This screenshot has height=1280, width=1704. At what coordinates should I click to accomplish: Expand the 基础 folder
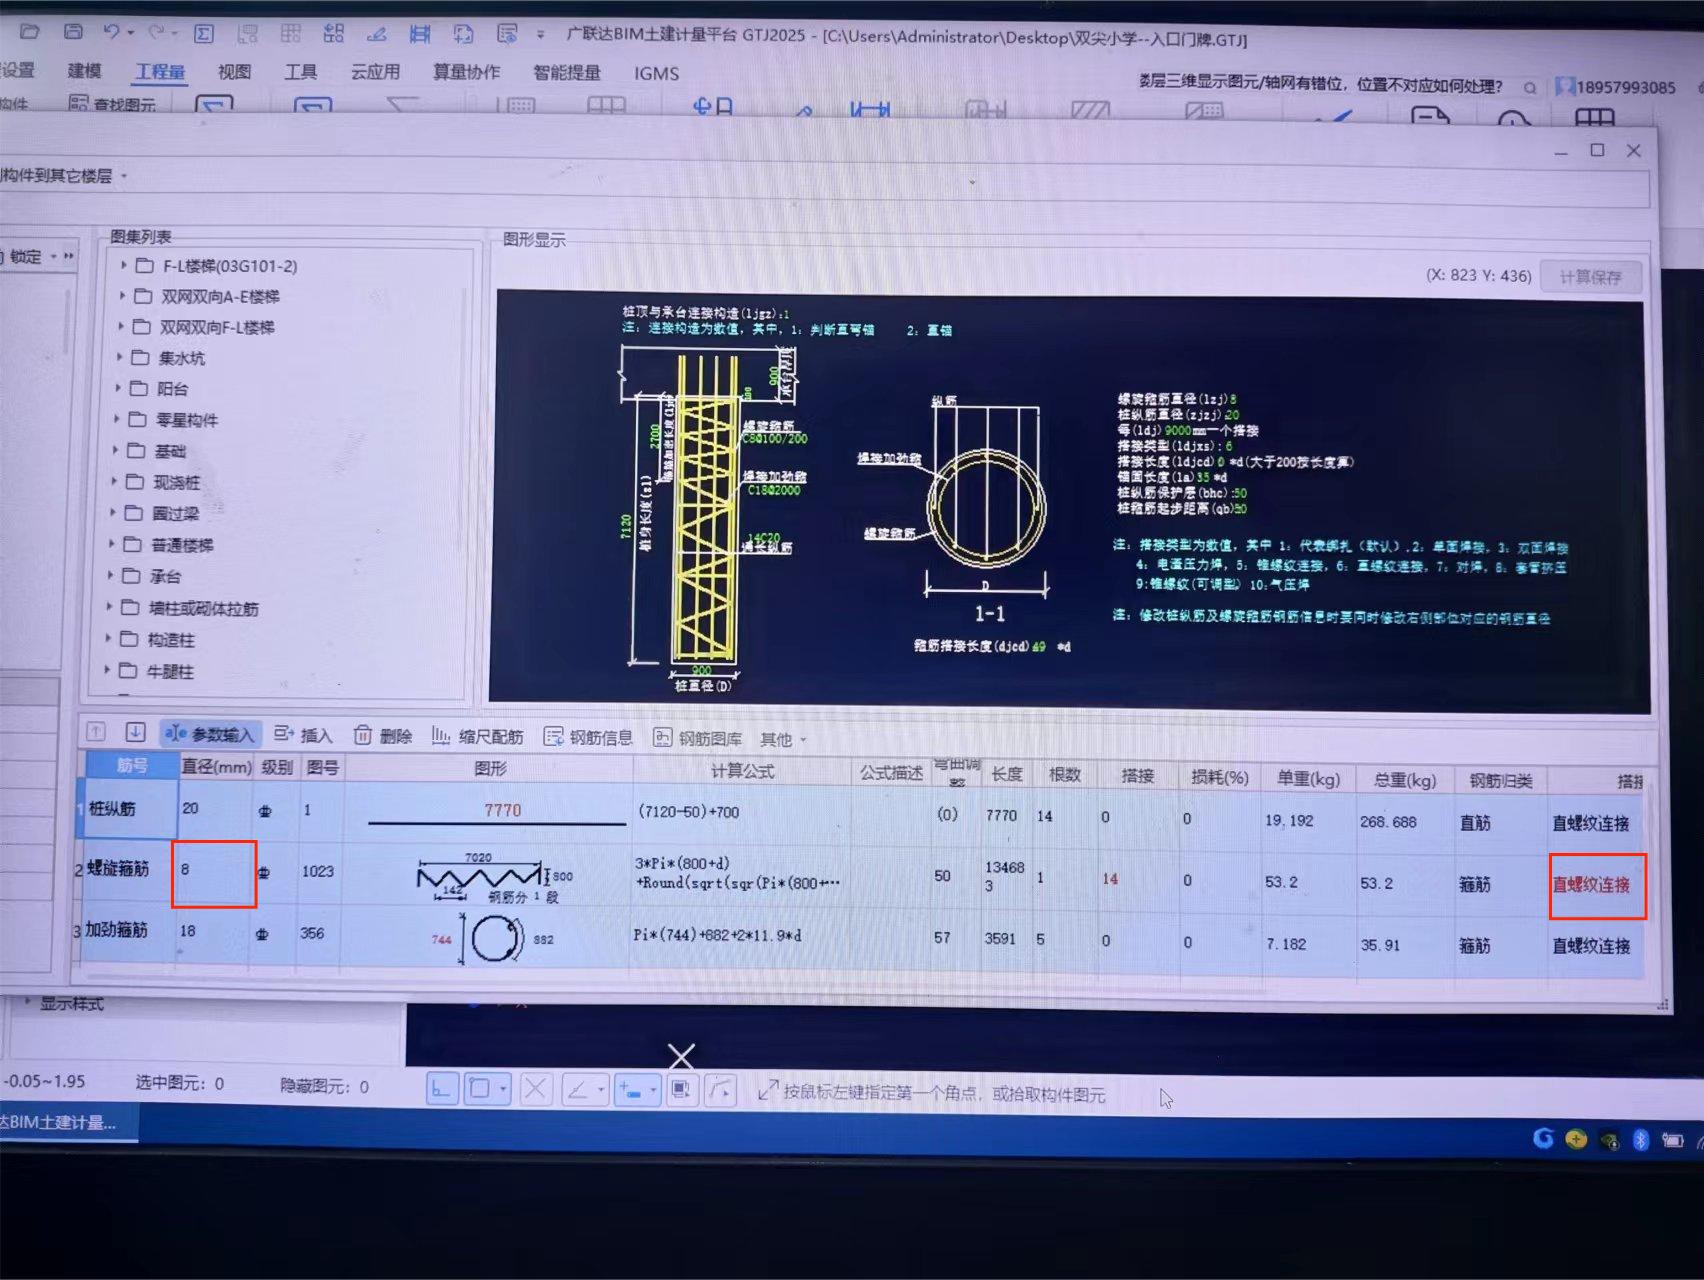115,450
